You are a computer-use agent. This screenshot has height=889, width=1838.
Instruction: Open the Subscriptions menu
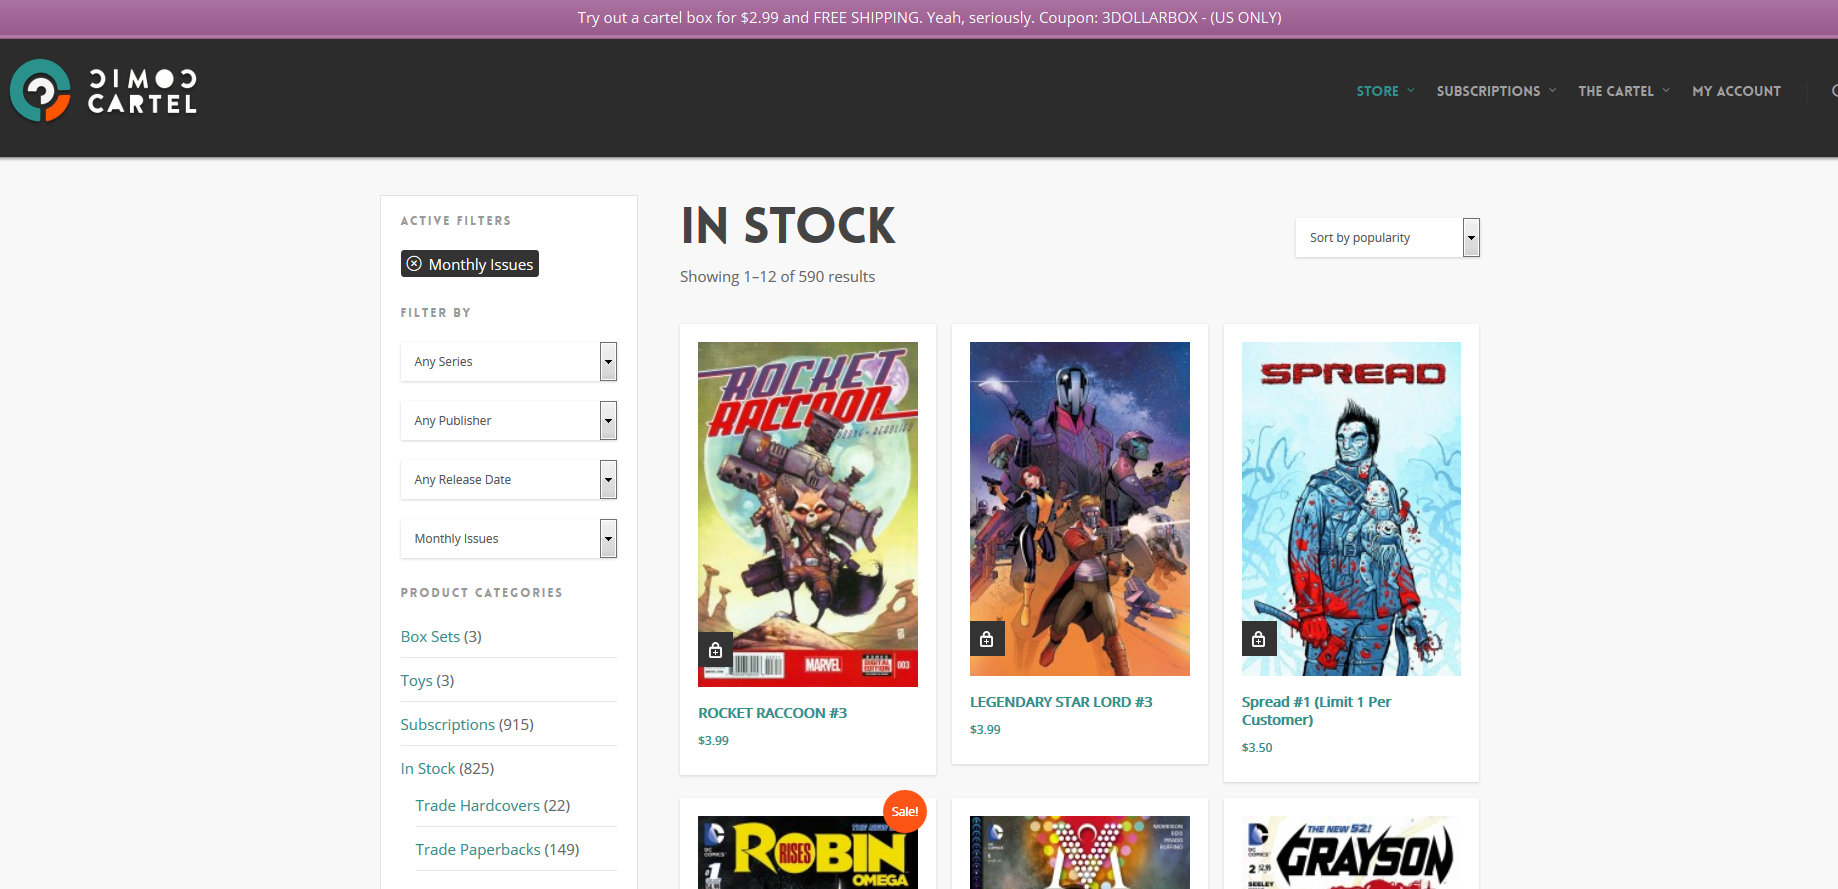(1488, 91)
